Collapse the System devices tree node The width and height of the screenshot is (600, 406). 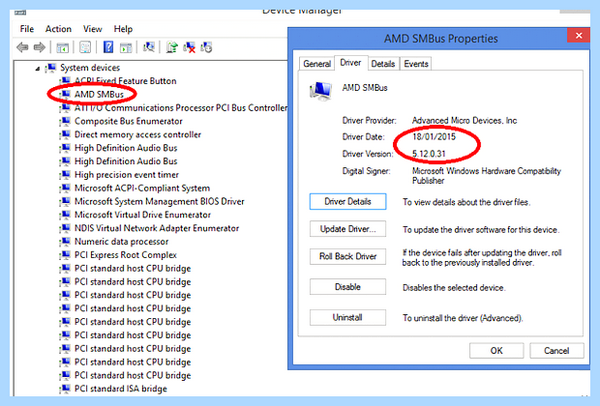pyautogui.click(x=38, y=68)
